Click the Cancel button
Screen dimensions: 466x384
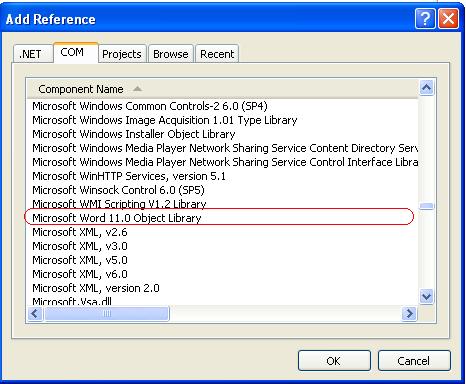coord(414,361)
